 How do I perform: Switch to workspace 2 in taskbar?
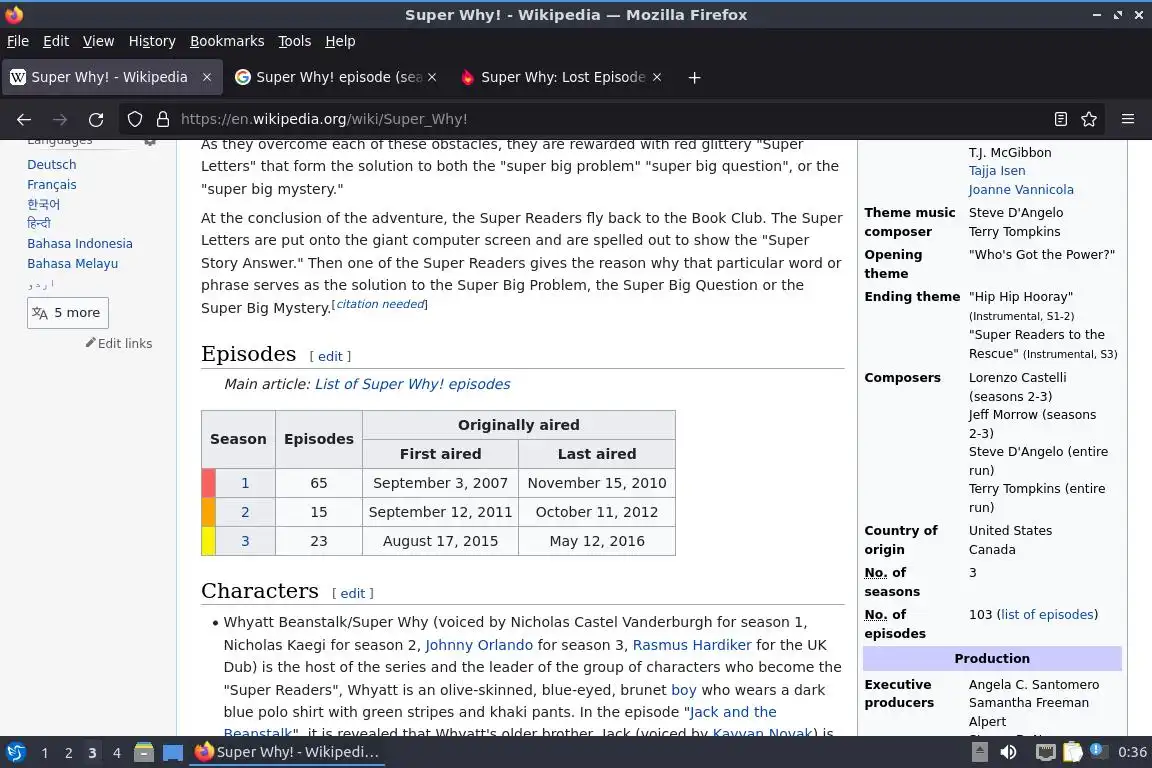pyautogui.click(x=69, y=753)
